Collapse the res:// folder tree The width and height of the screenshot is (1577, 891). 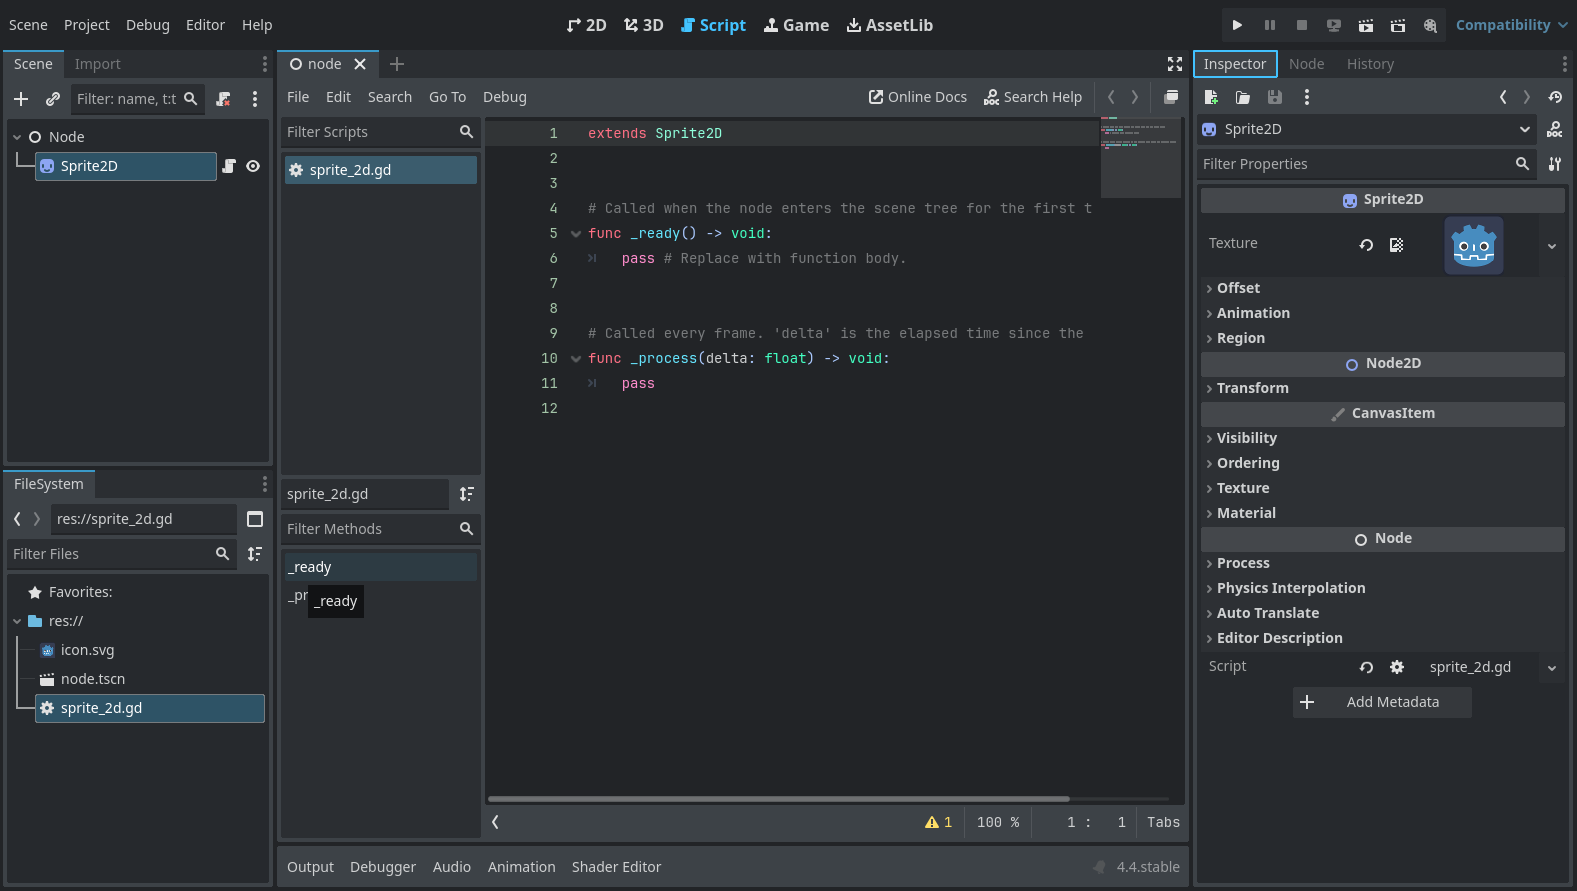[17, 621]
